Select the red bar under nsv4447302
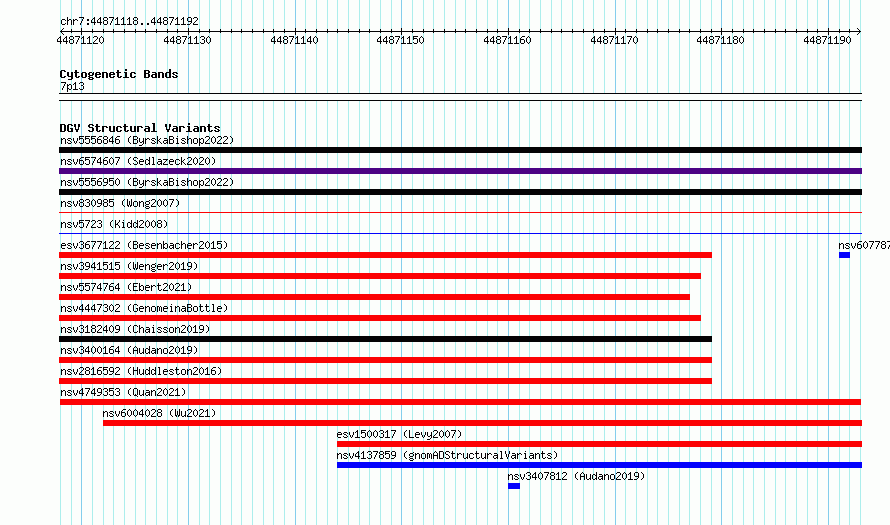890x525 pixels. pos(380,318)
